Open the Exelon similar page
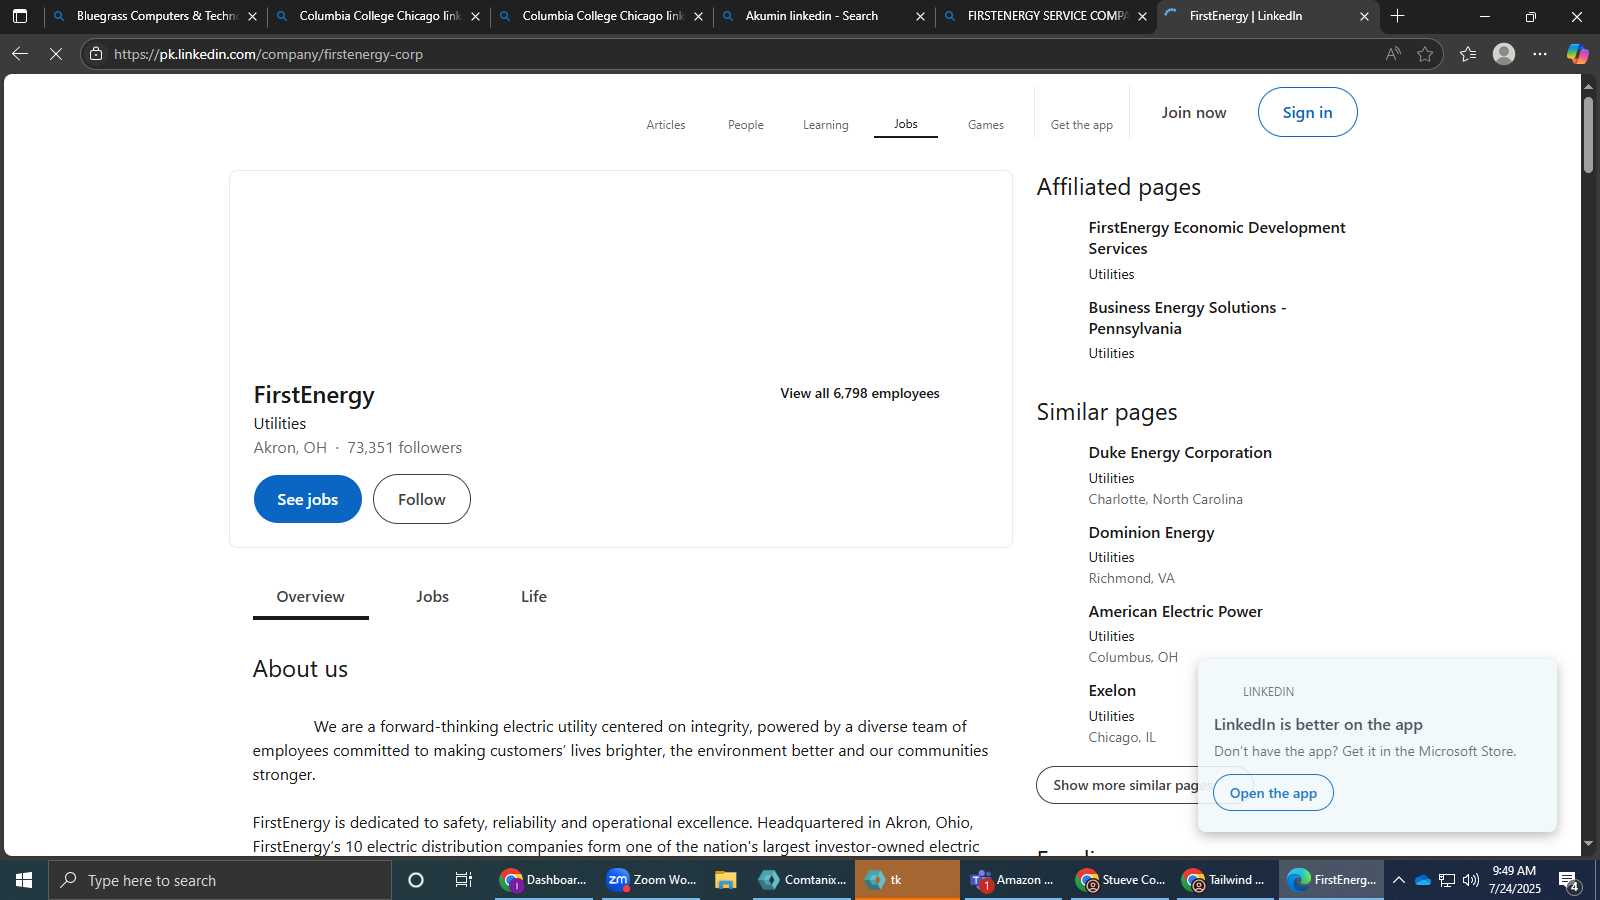 1112,691
